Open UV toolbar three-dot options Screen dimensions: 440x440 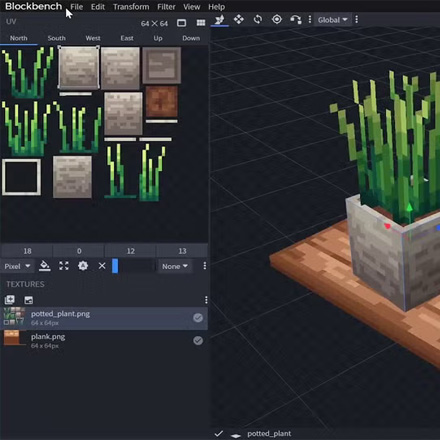205,266
